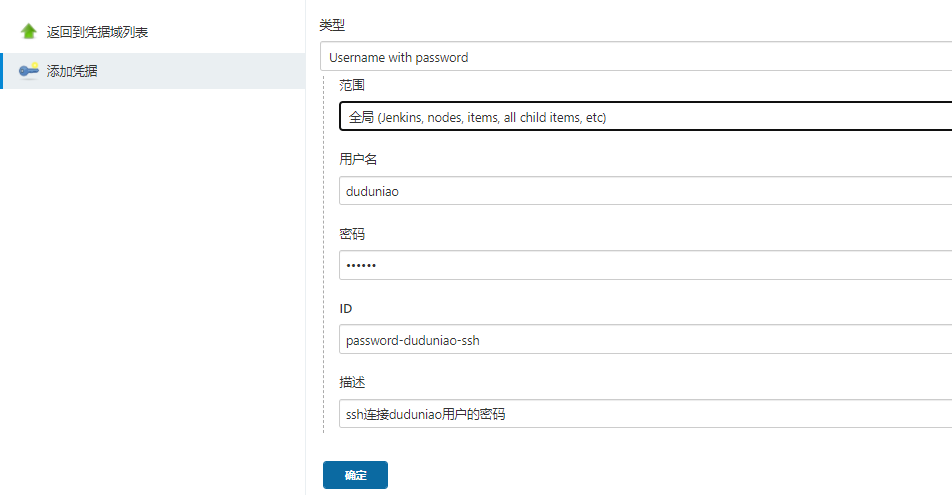The width and height of the screenshot is (952, 495).
Task: Click the 类型 label above the dropdown
Action: pos(332,24)
